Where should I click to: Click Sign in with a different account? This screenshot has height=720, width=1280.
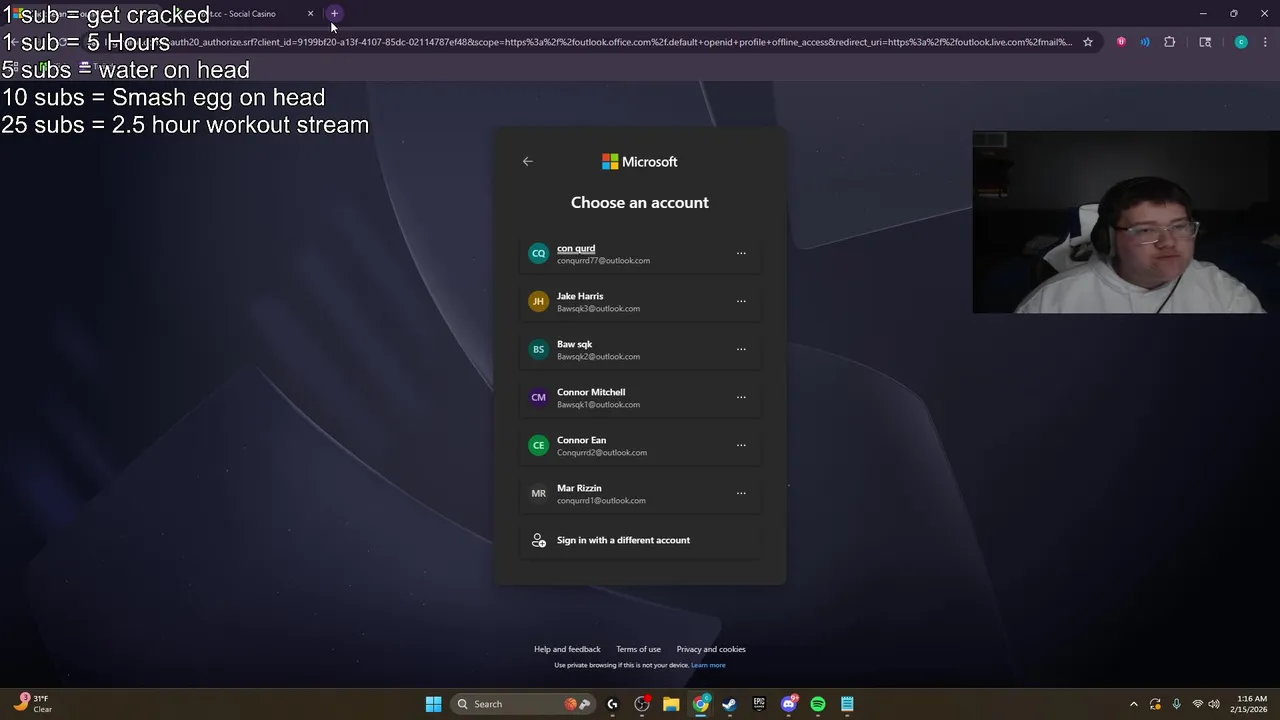640,540
